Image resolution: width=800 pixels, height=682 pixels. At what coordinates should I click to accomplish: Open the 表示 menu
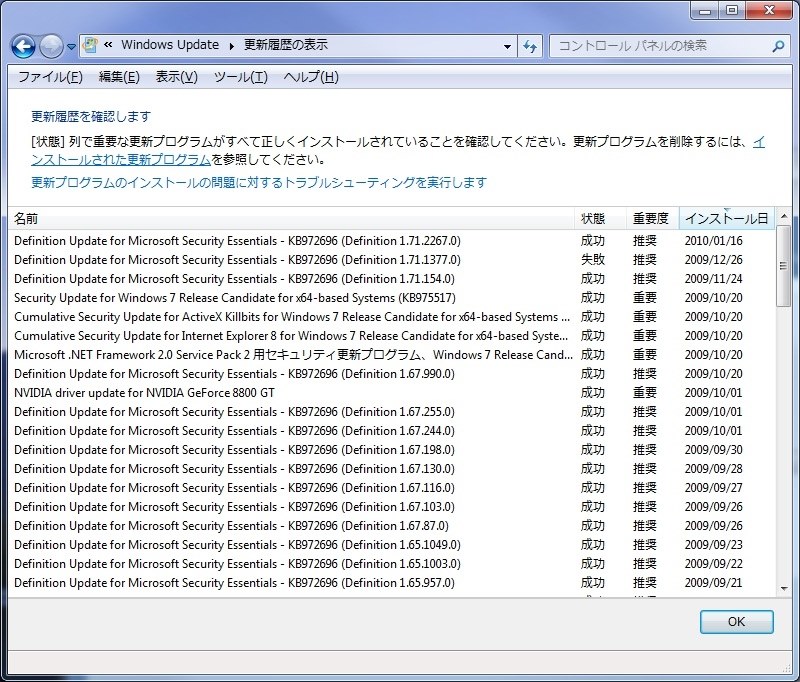pyautogui.click(x=175, y=77)
